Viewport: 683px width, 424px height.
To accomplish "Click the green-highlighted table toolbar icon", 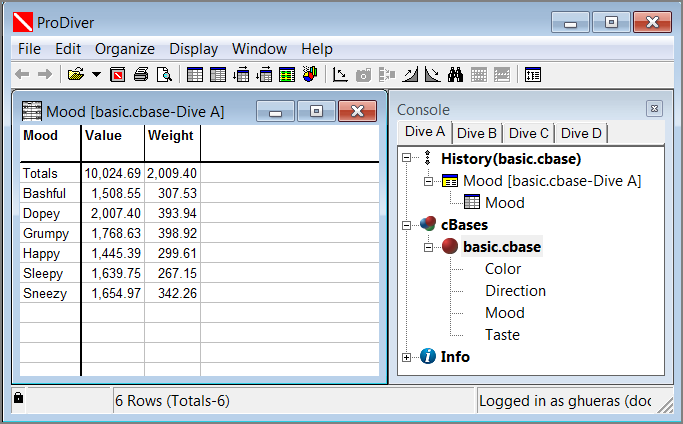I will (287, 74).
